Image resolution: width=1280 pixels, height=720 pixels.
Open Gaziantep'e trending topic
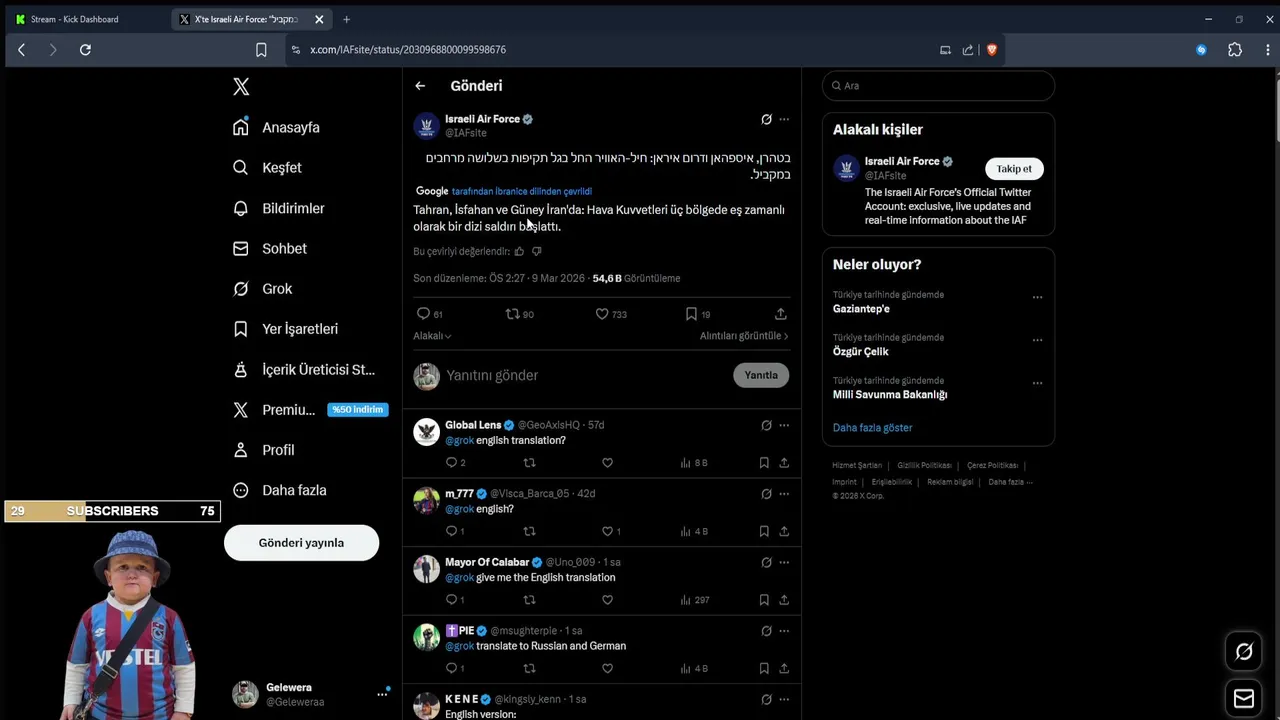point(861,309)
